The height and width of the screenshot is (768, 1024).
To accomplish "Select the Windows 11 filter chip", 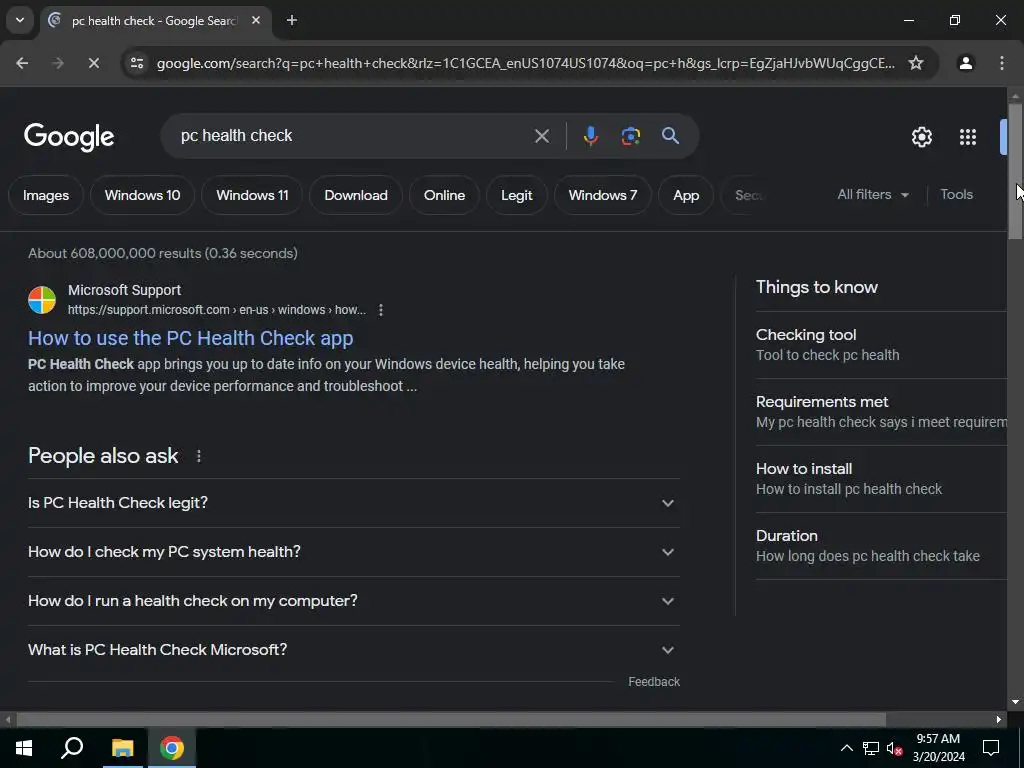I will pyautogui.click(x=252, y=195).
